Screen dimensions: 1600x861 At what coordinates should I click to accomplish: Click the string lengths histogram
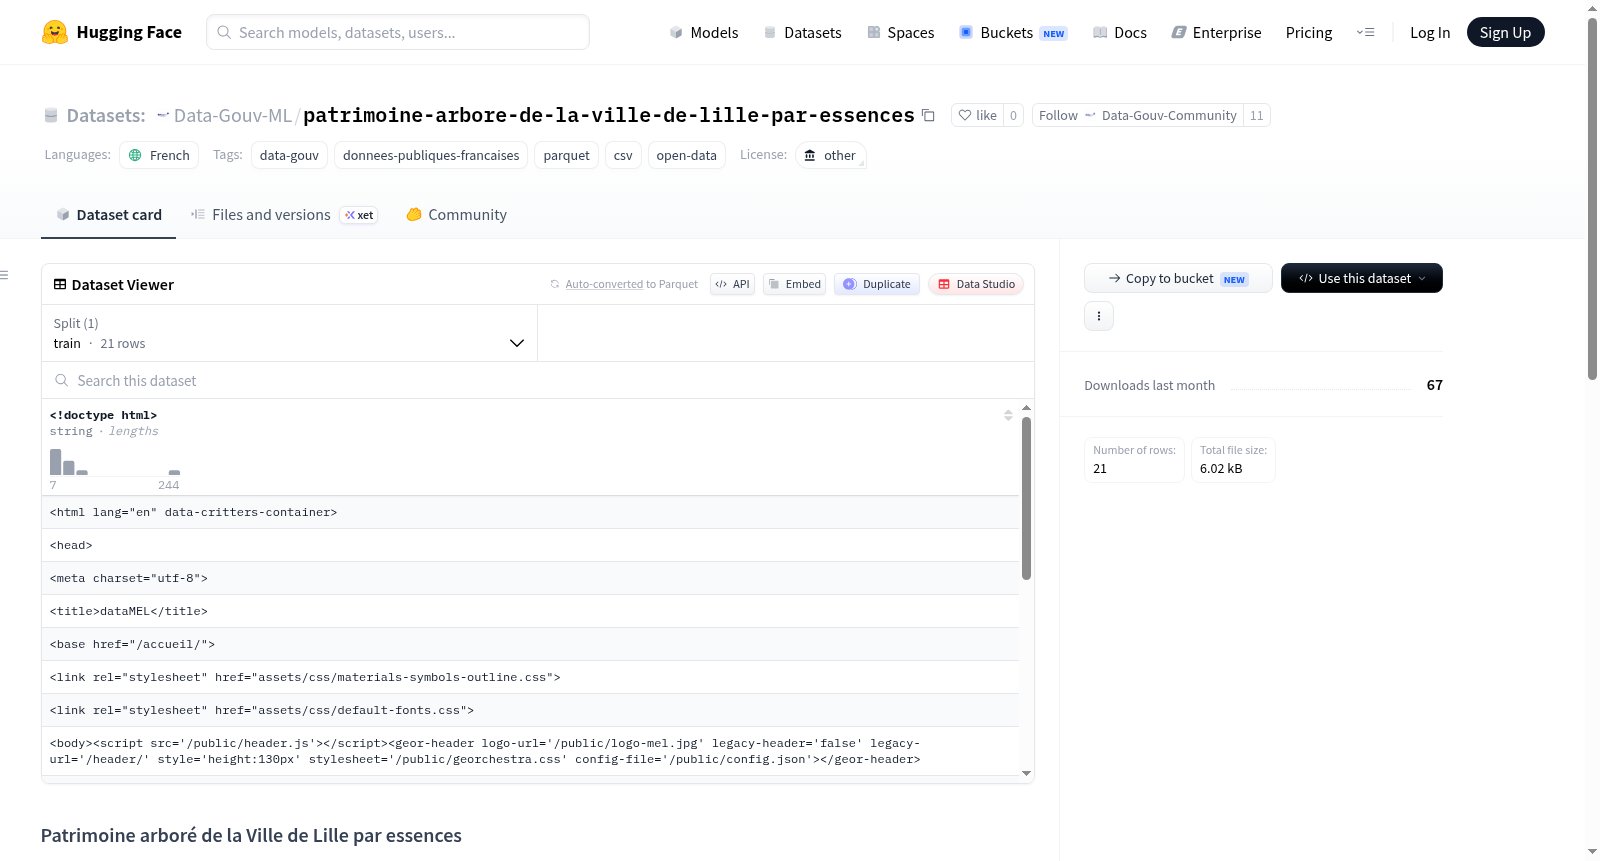coord(115,462)
